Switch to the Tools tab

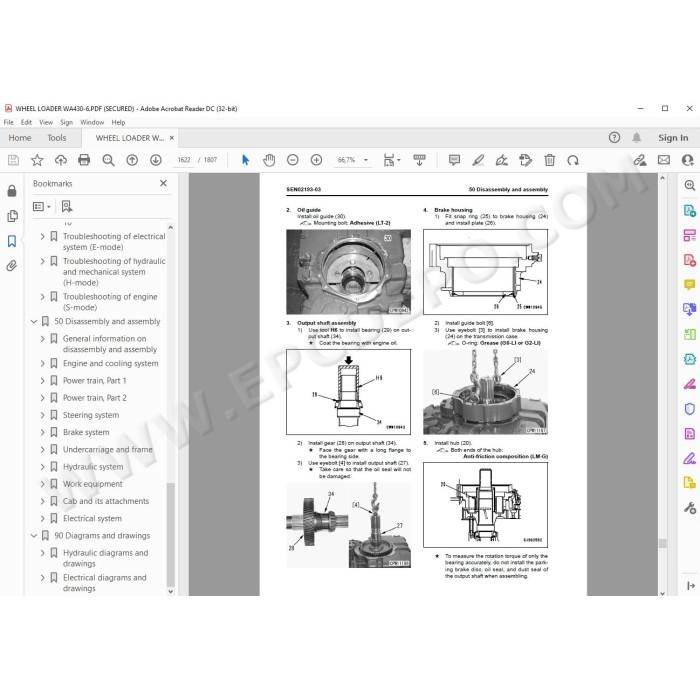pyautogui.click(x=57, y=138)
